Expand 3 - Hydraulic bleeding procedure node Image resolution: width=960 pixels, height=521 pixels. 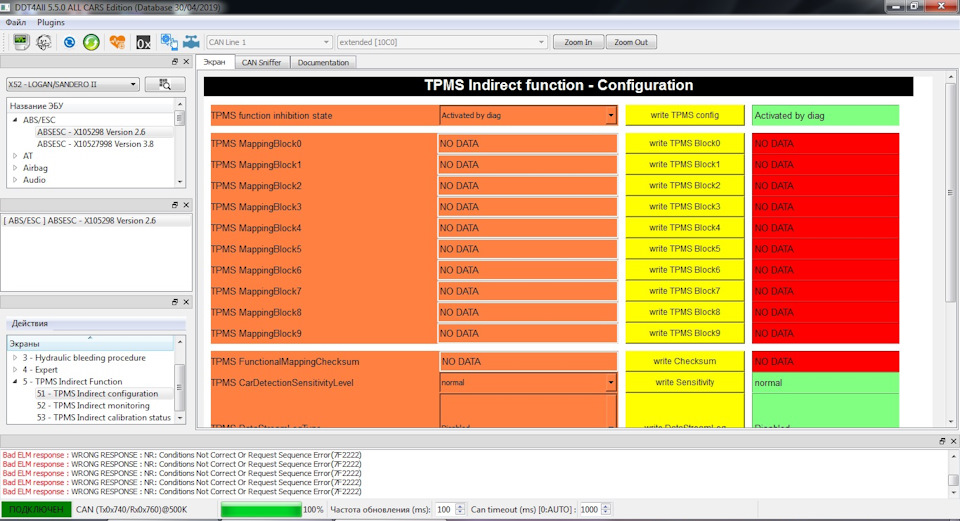point(15,358)
